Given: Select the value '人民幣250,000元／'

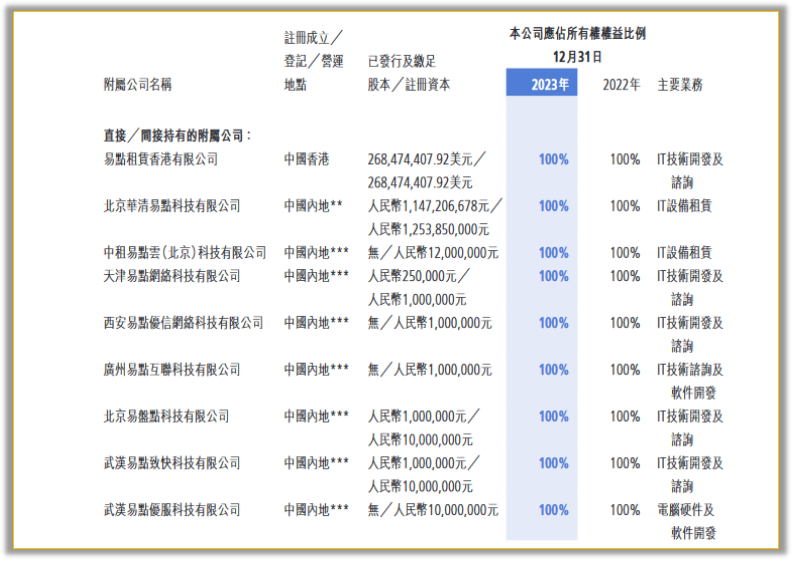Looking at the screenshot, I should click(x=419, y=276).
